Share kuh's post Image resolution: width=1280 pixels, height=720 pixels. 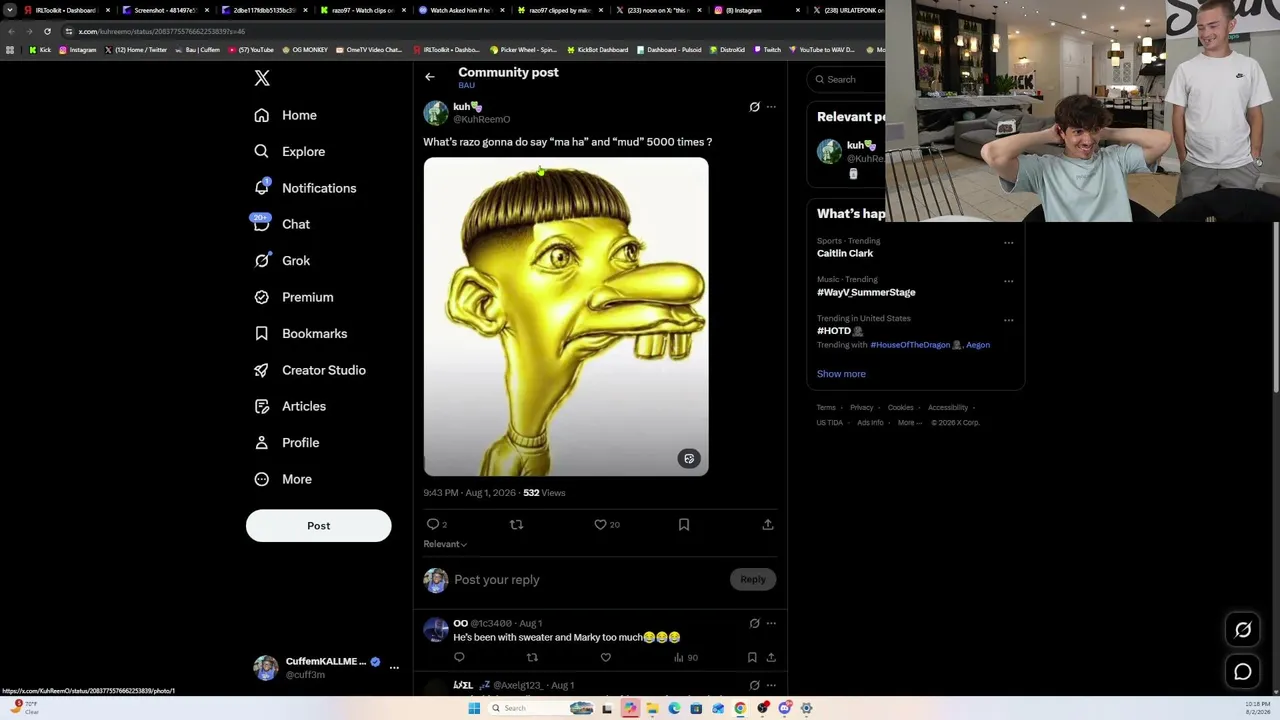coord(768,524)
